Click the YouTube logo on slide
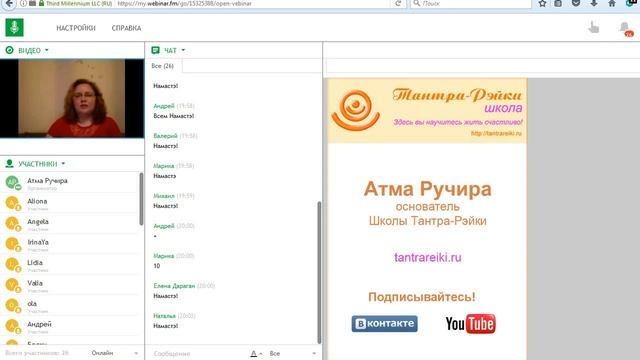 (471, 324)
